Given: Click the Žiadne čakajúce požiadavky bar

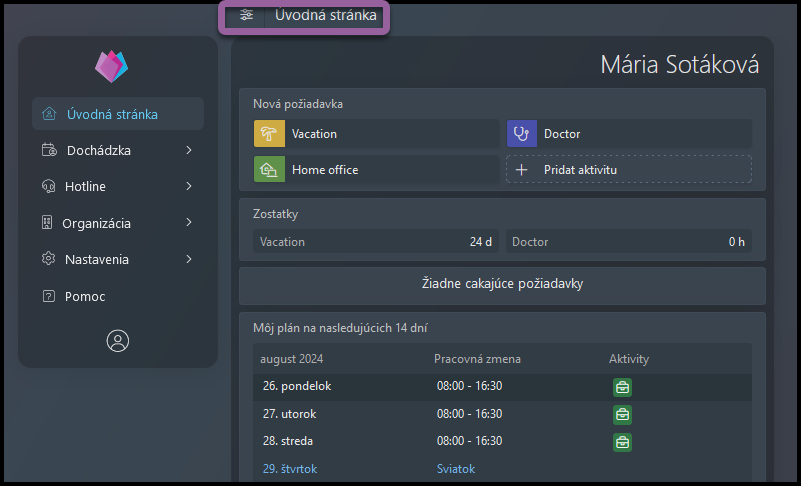Looking at the screenshot, I should (x=501, y=285).
